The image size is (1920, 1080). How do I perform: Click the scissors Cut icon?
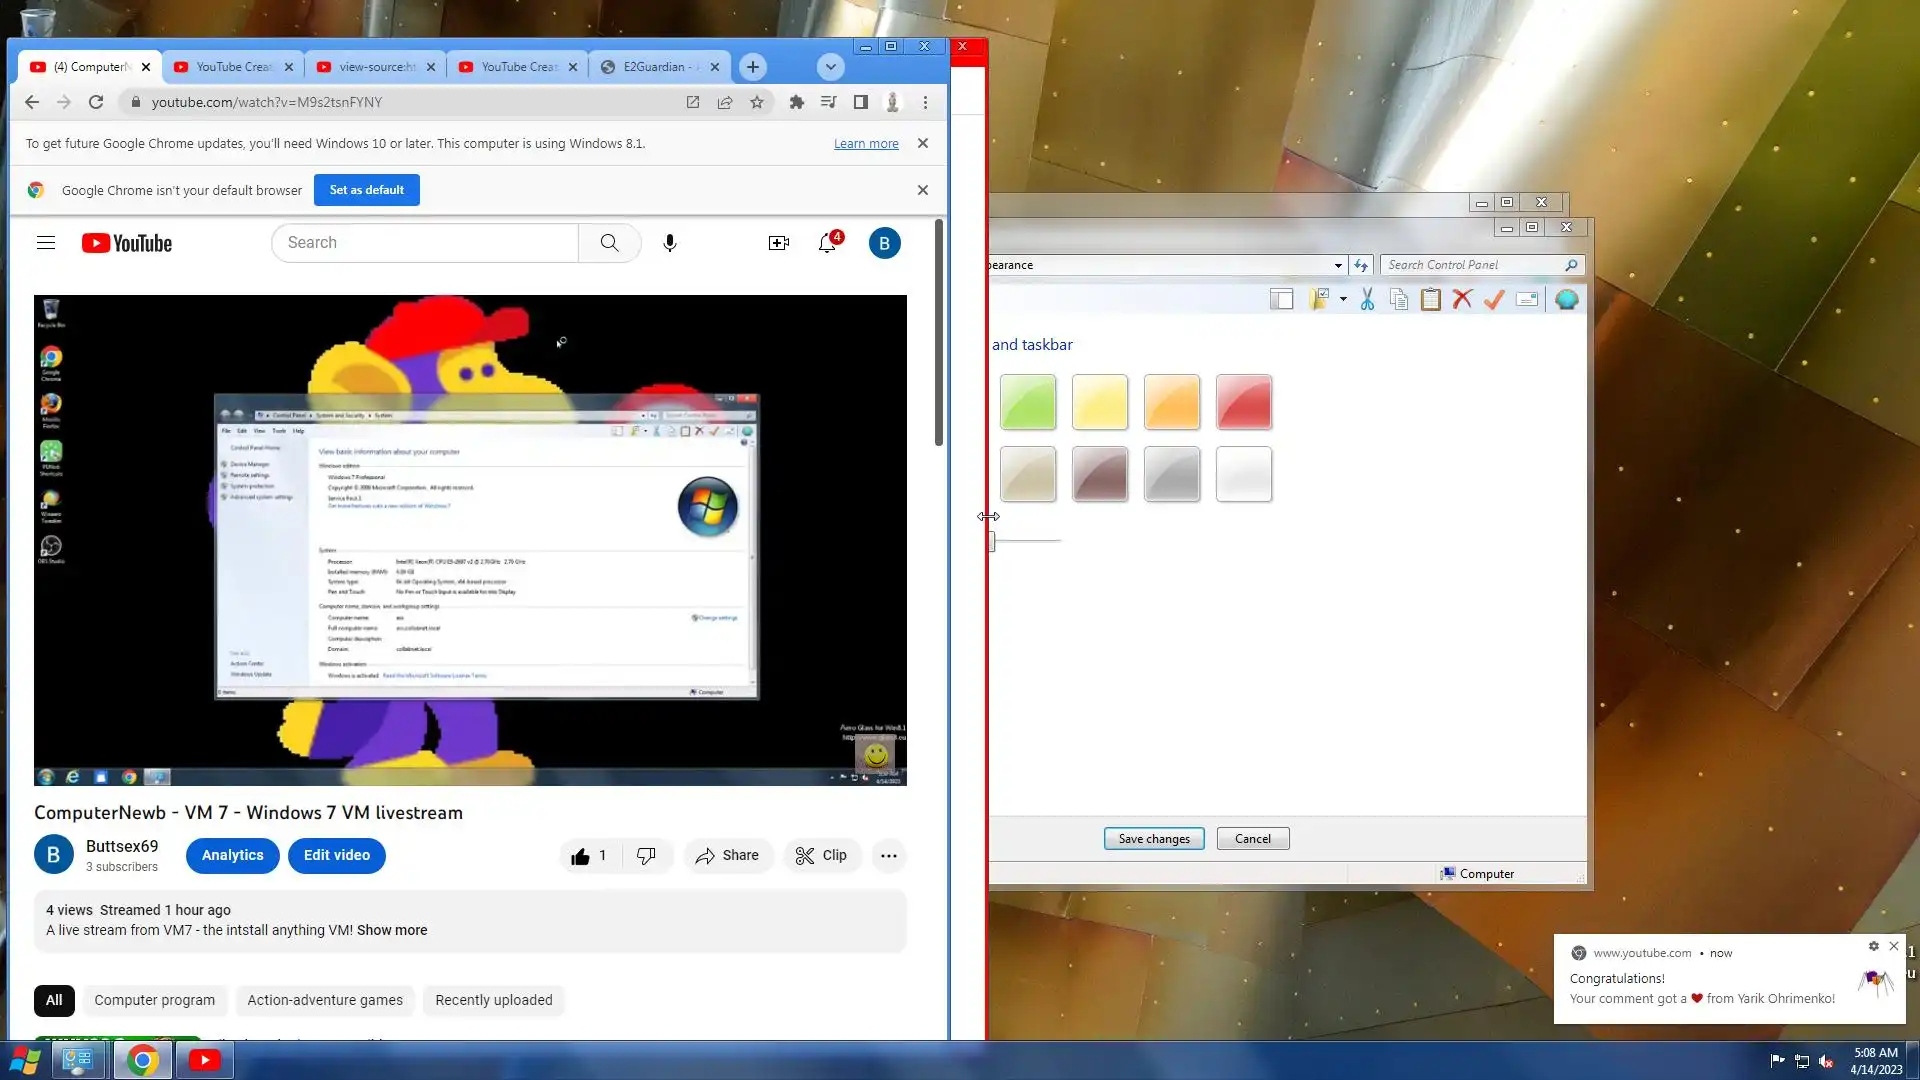tap(1367, 300)
